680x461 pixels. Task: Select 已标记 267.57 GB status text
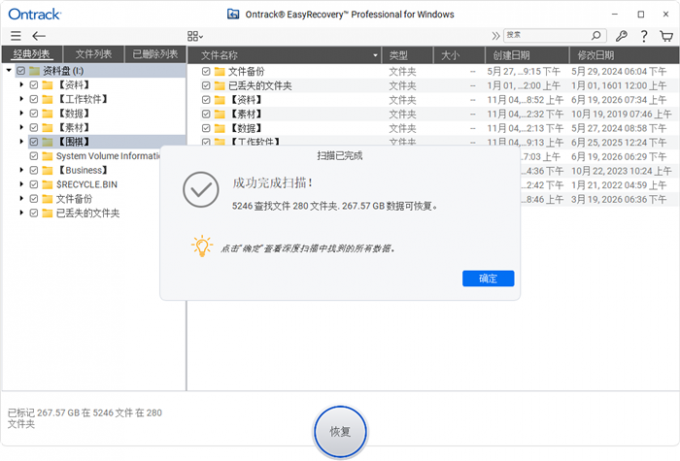[x=85, y=418]
